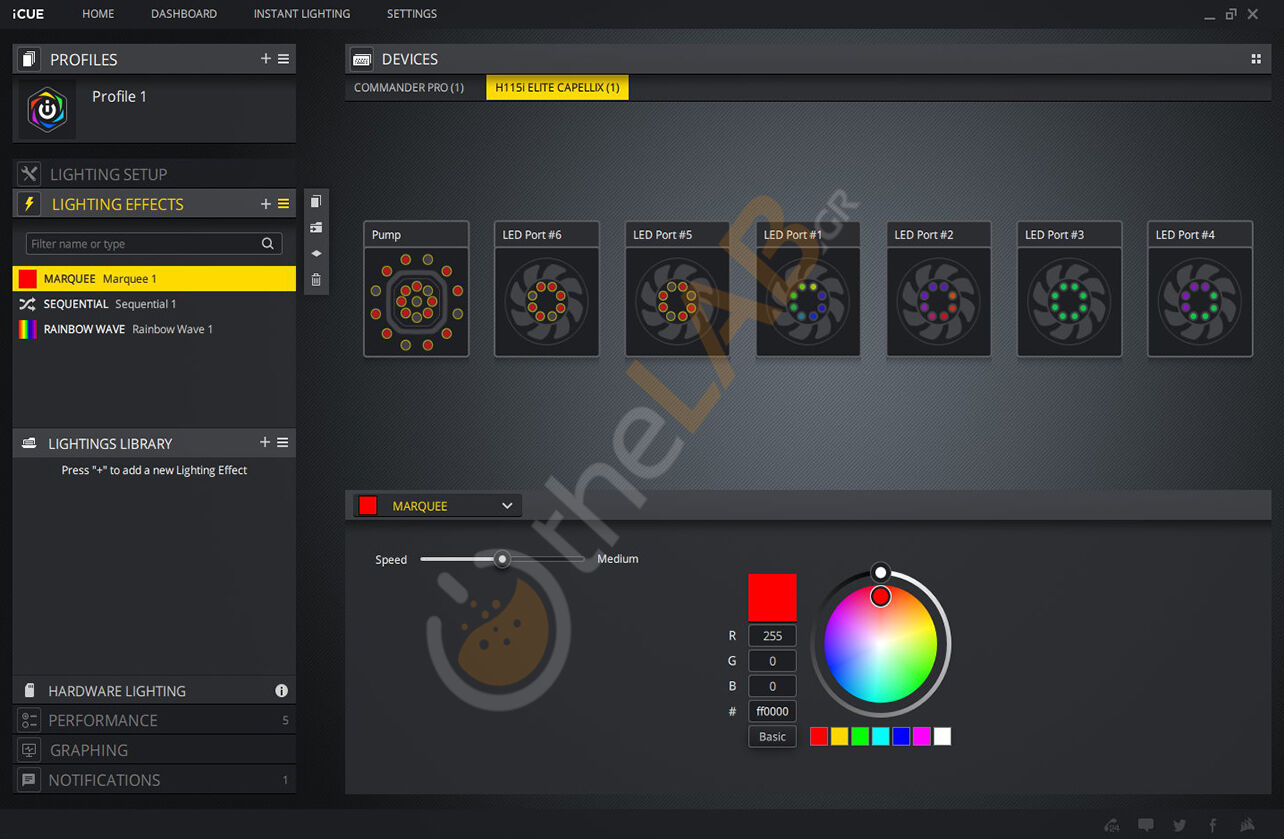Screen dimensions: 1284x839
Task: Open SETTINGS menu
Action: [412, 14]
